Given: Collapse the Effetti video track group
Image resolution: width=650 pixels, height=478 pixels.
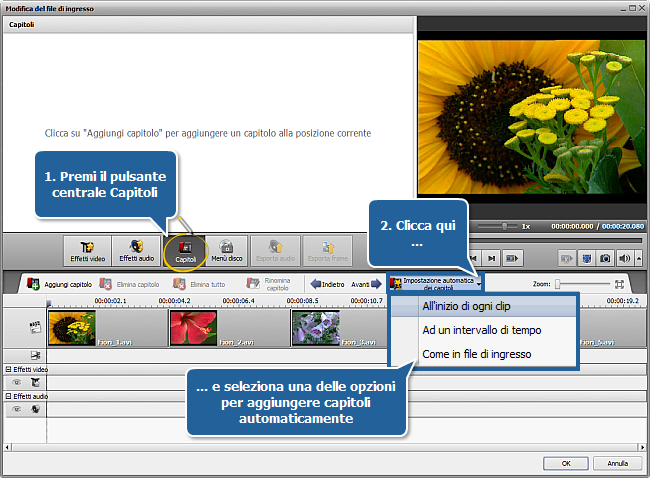Looking at the screenshot, I should (7, 370).
